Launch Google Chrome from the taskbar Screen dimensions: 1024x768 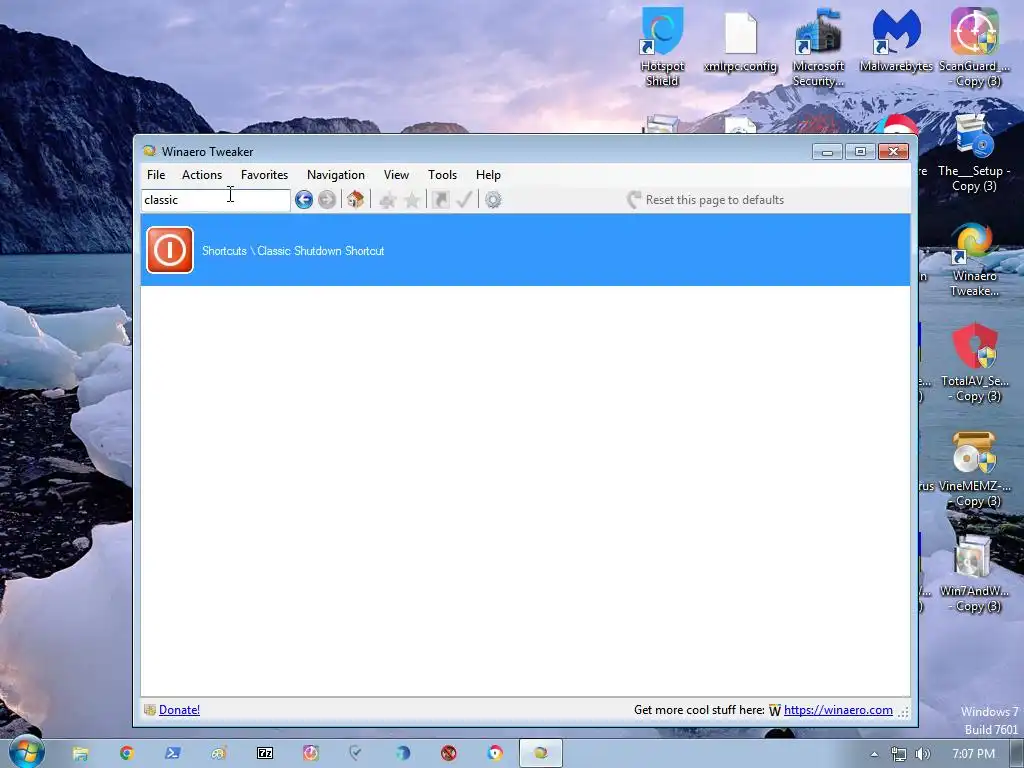[x=127, y=754]
